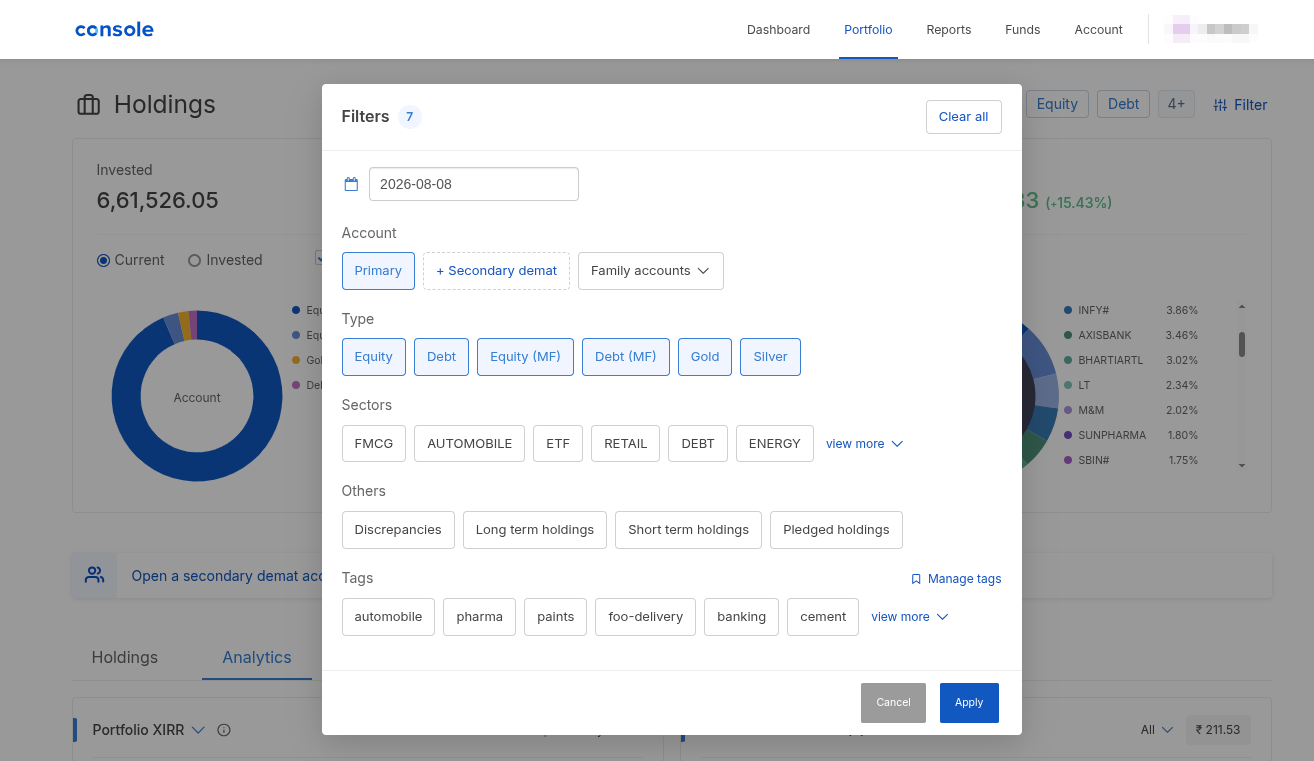
Task: Toggle the Gold type filter
Action: (x=705, y=357)
